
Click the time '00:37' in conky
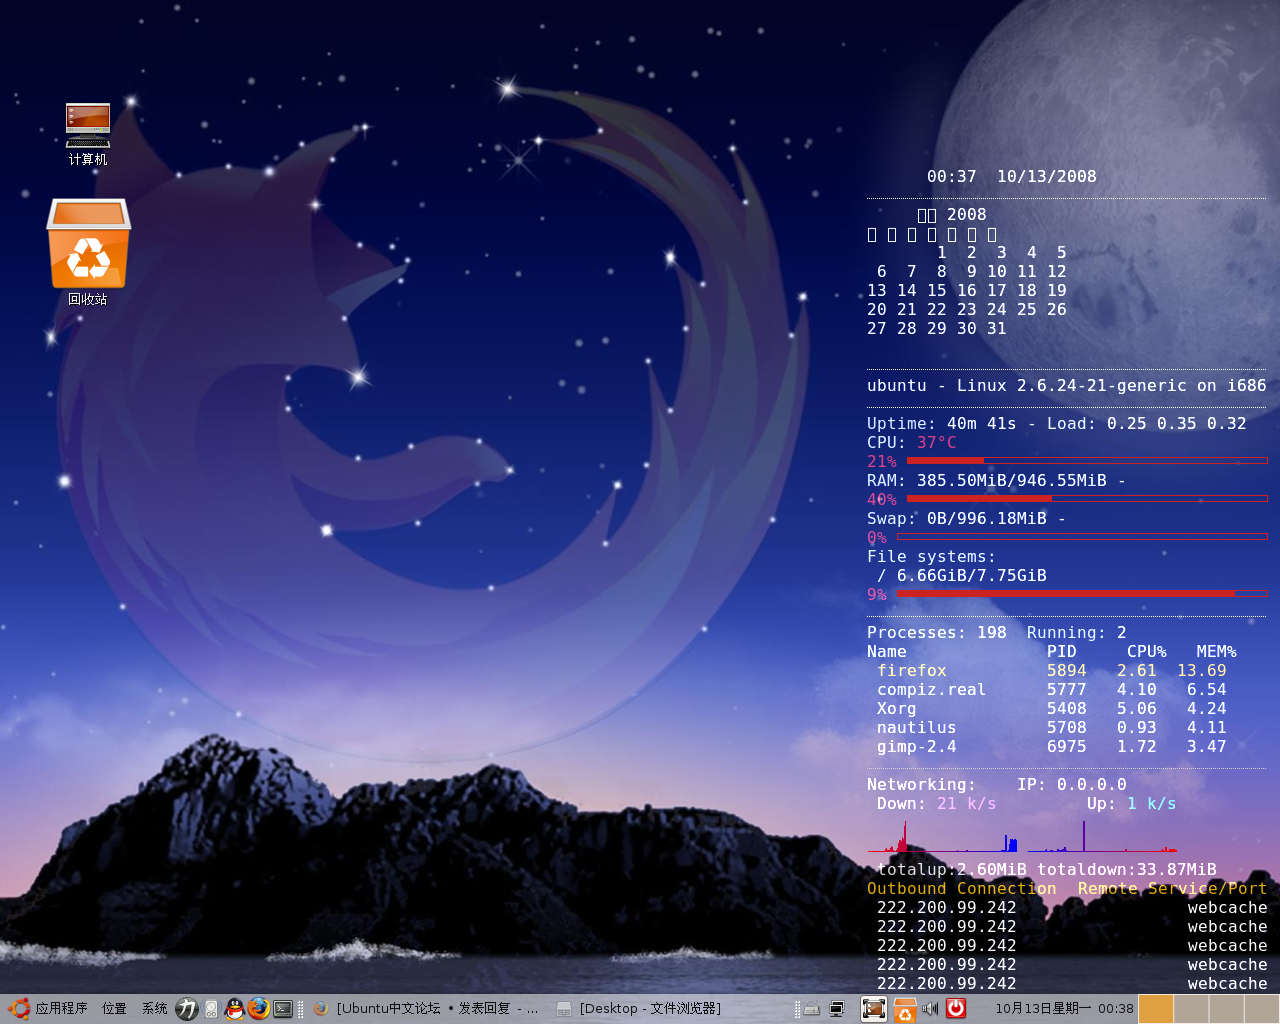[x=952, y=177]
